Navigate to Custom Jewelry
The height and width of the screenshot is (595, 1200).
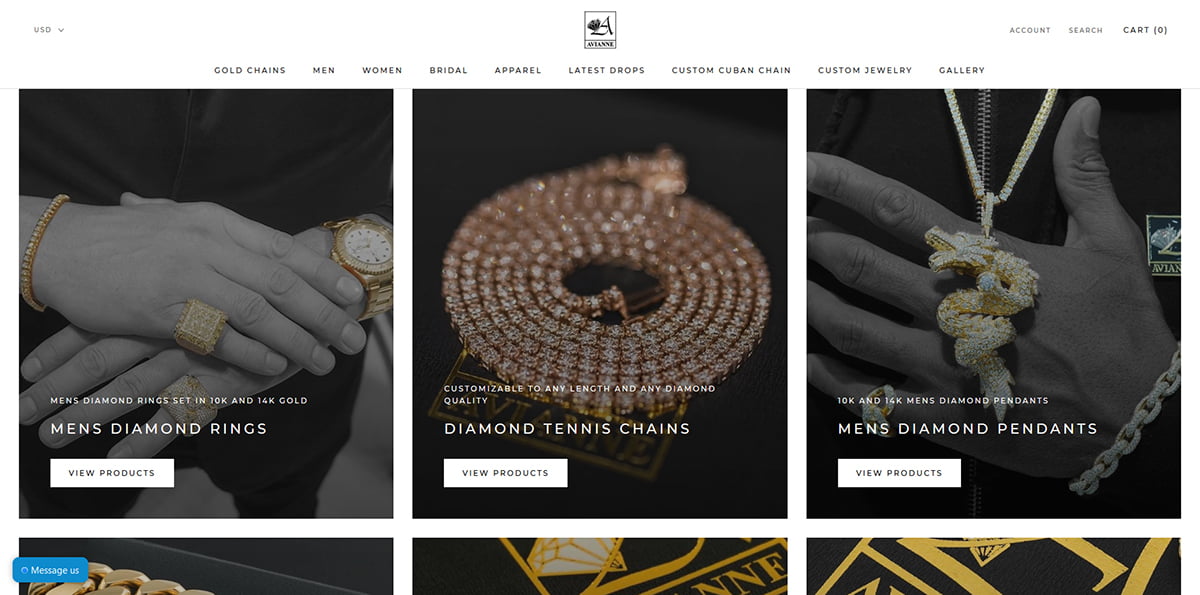[x=865, y=70]
